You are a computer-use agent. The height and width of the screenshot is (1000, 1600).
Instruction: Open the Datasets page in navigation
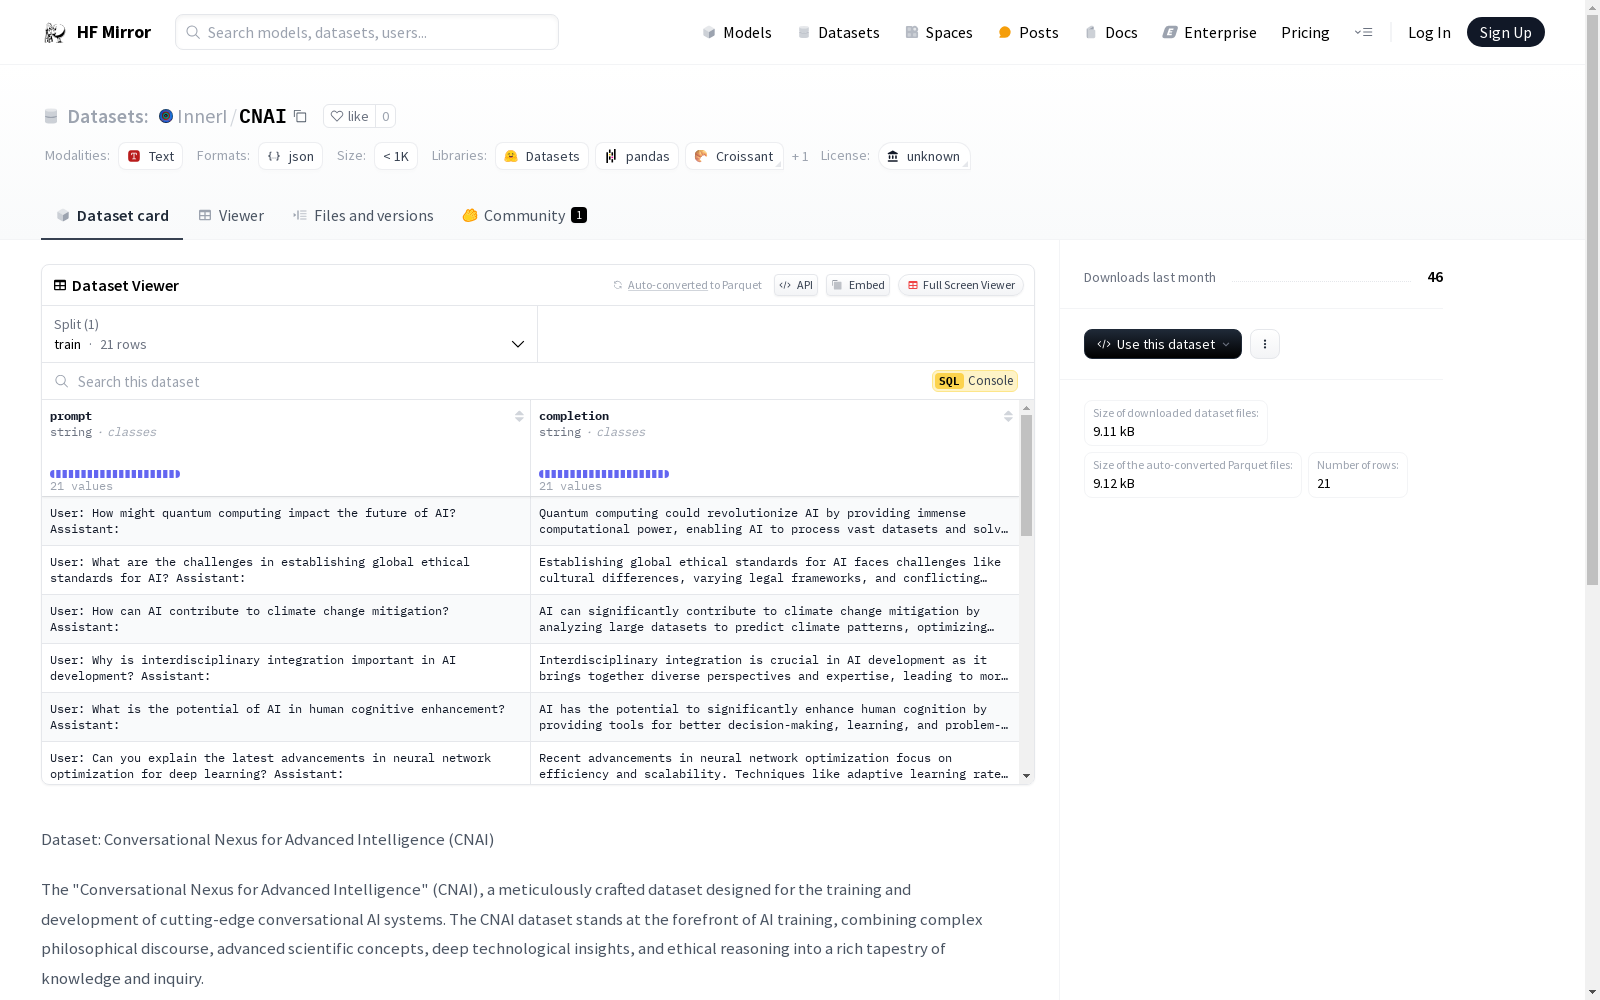pos(838,32)
